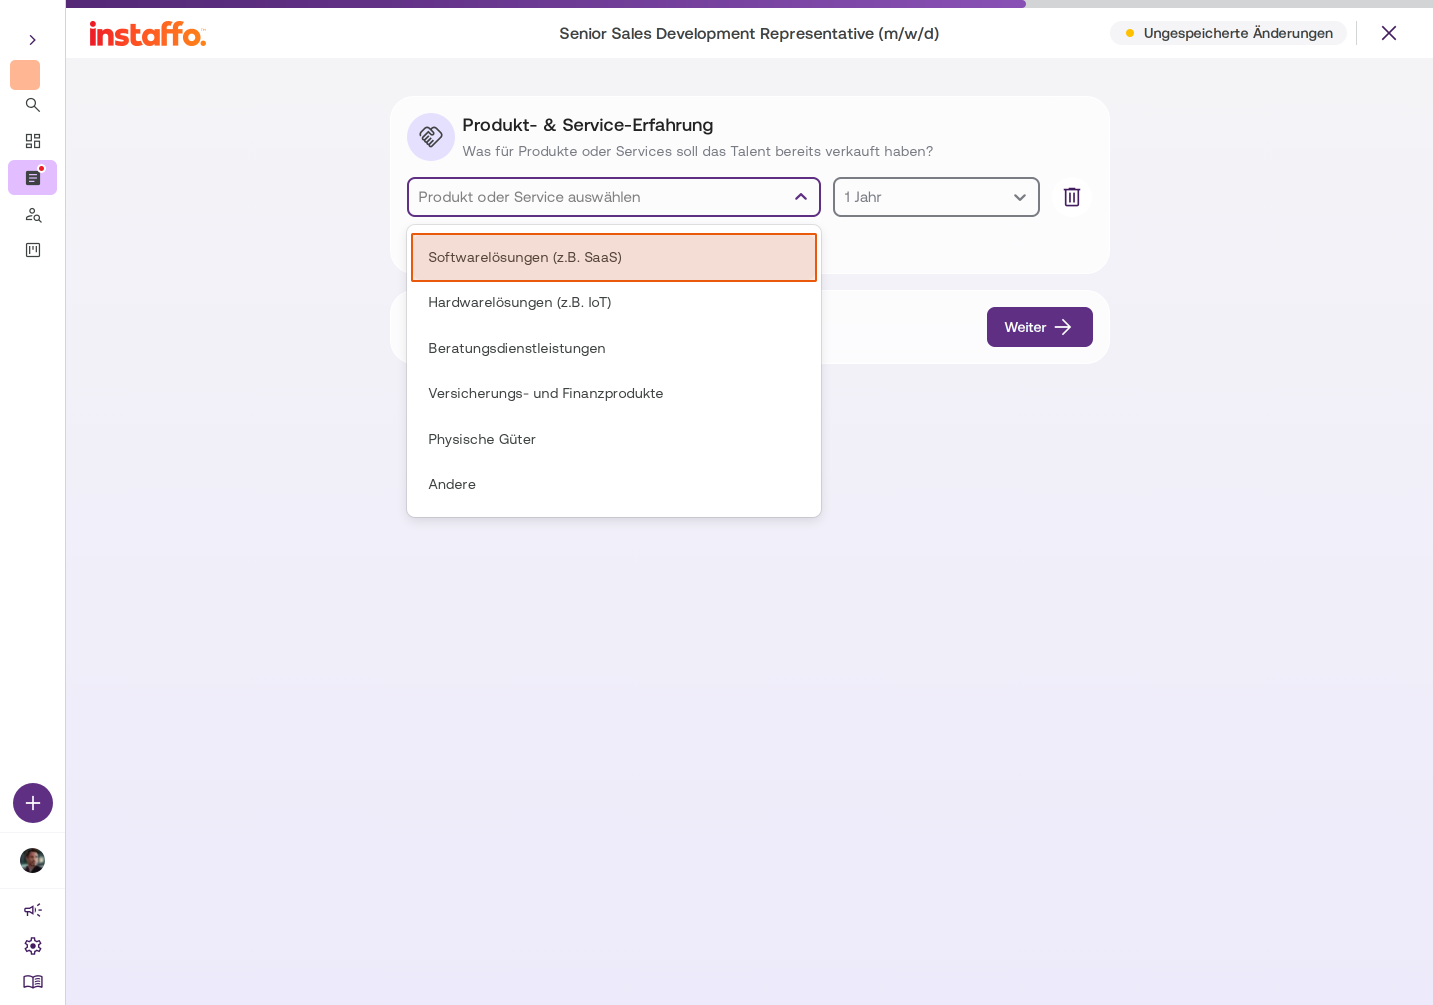1433x1005 pixels.
Task: Click the purple plus create button
Action: (33, 803)
